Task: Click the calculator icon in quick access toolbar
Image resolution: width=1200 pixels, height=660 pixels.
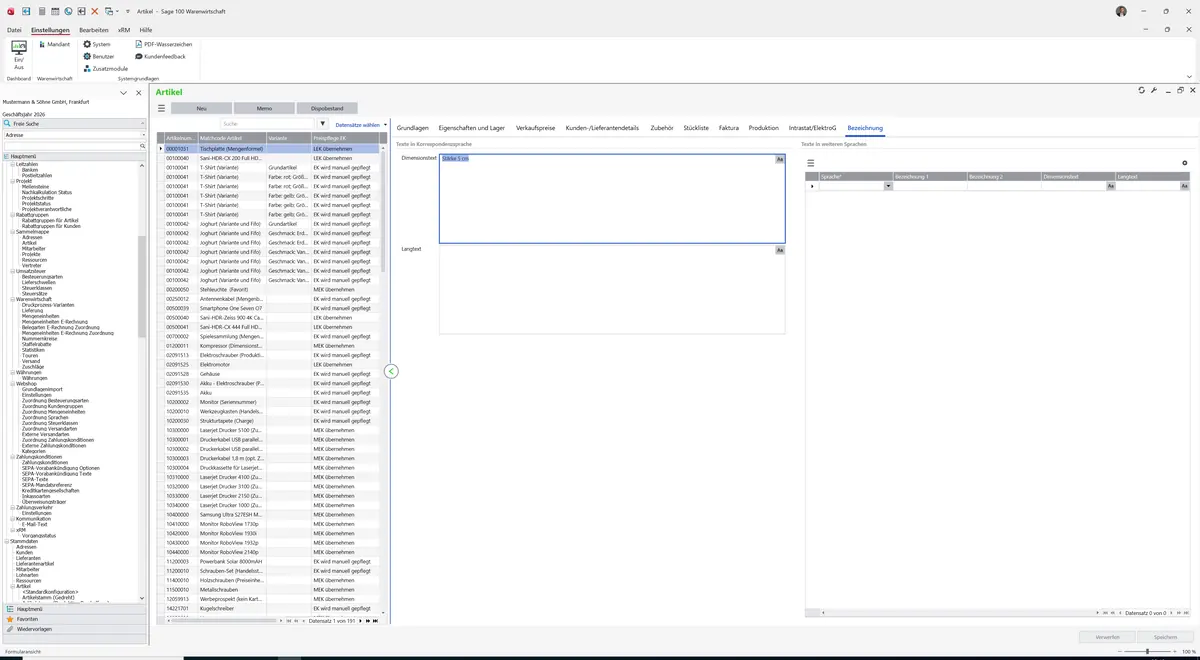Action: 40,11
